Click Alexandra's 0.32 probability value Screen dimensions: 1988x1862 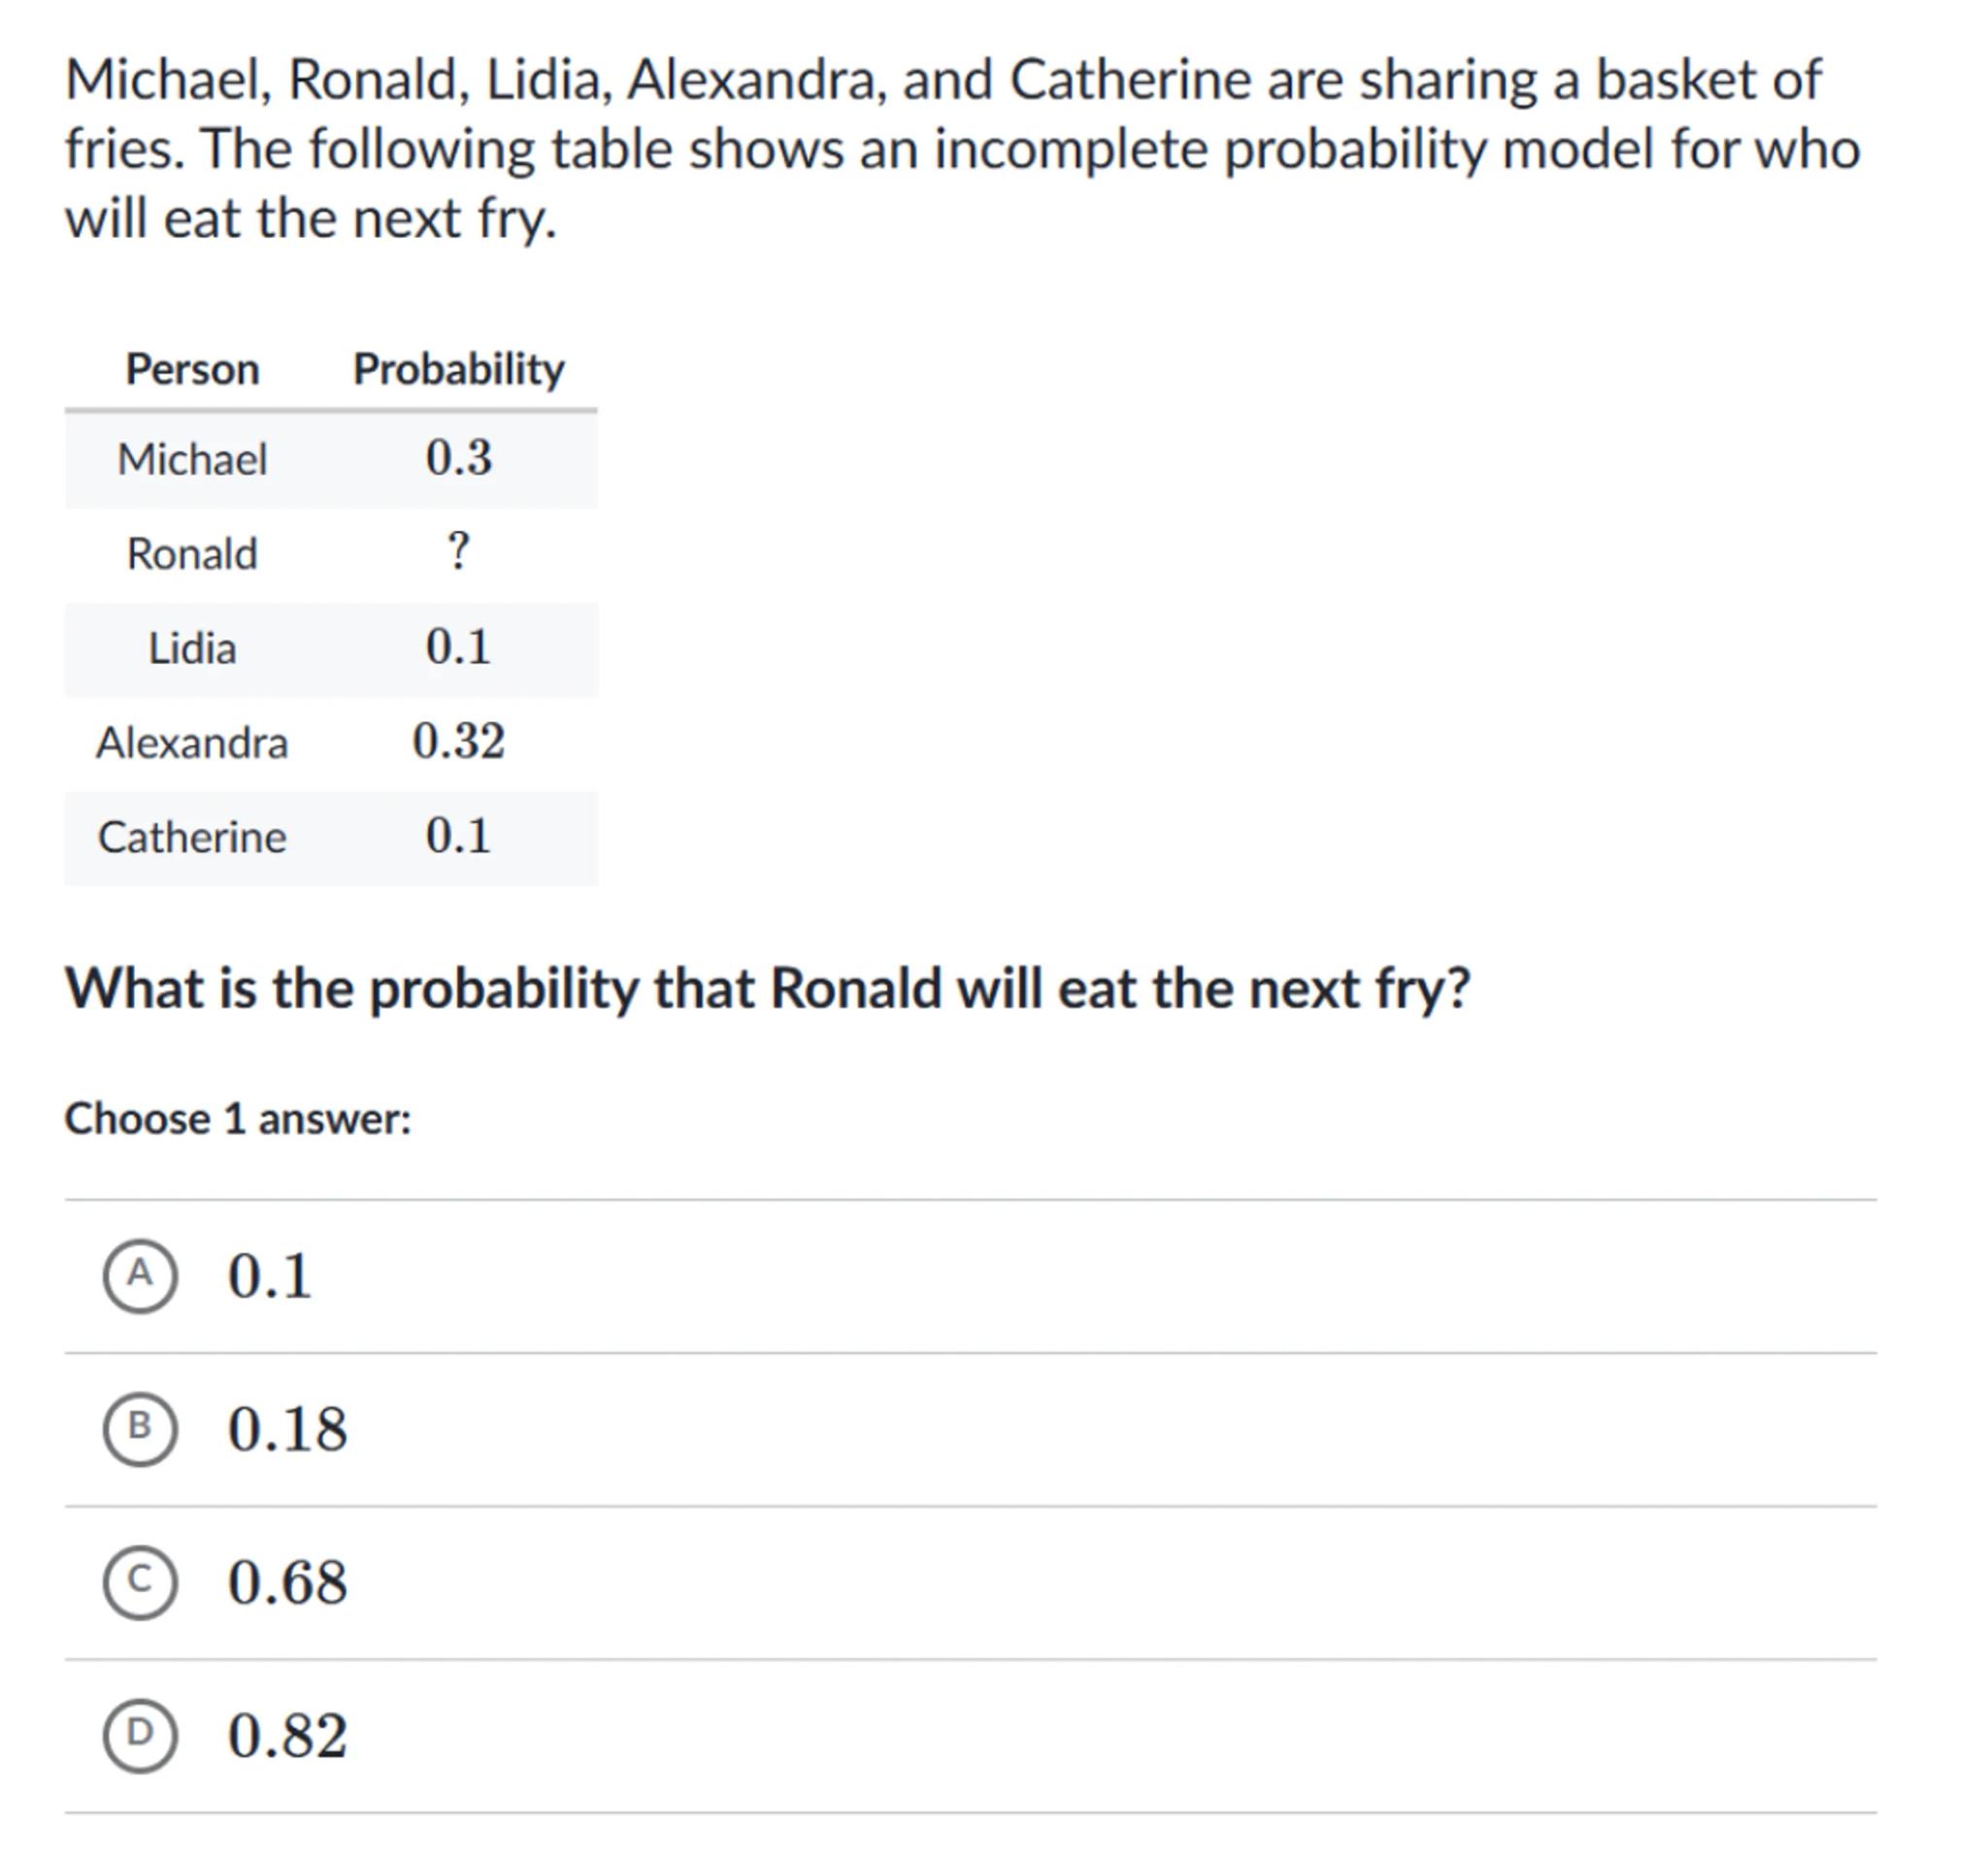[458, 742]
